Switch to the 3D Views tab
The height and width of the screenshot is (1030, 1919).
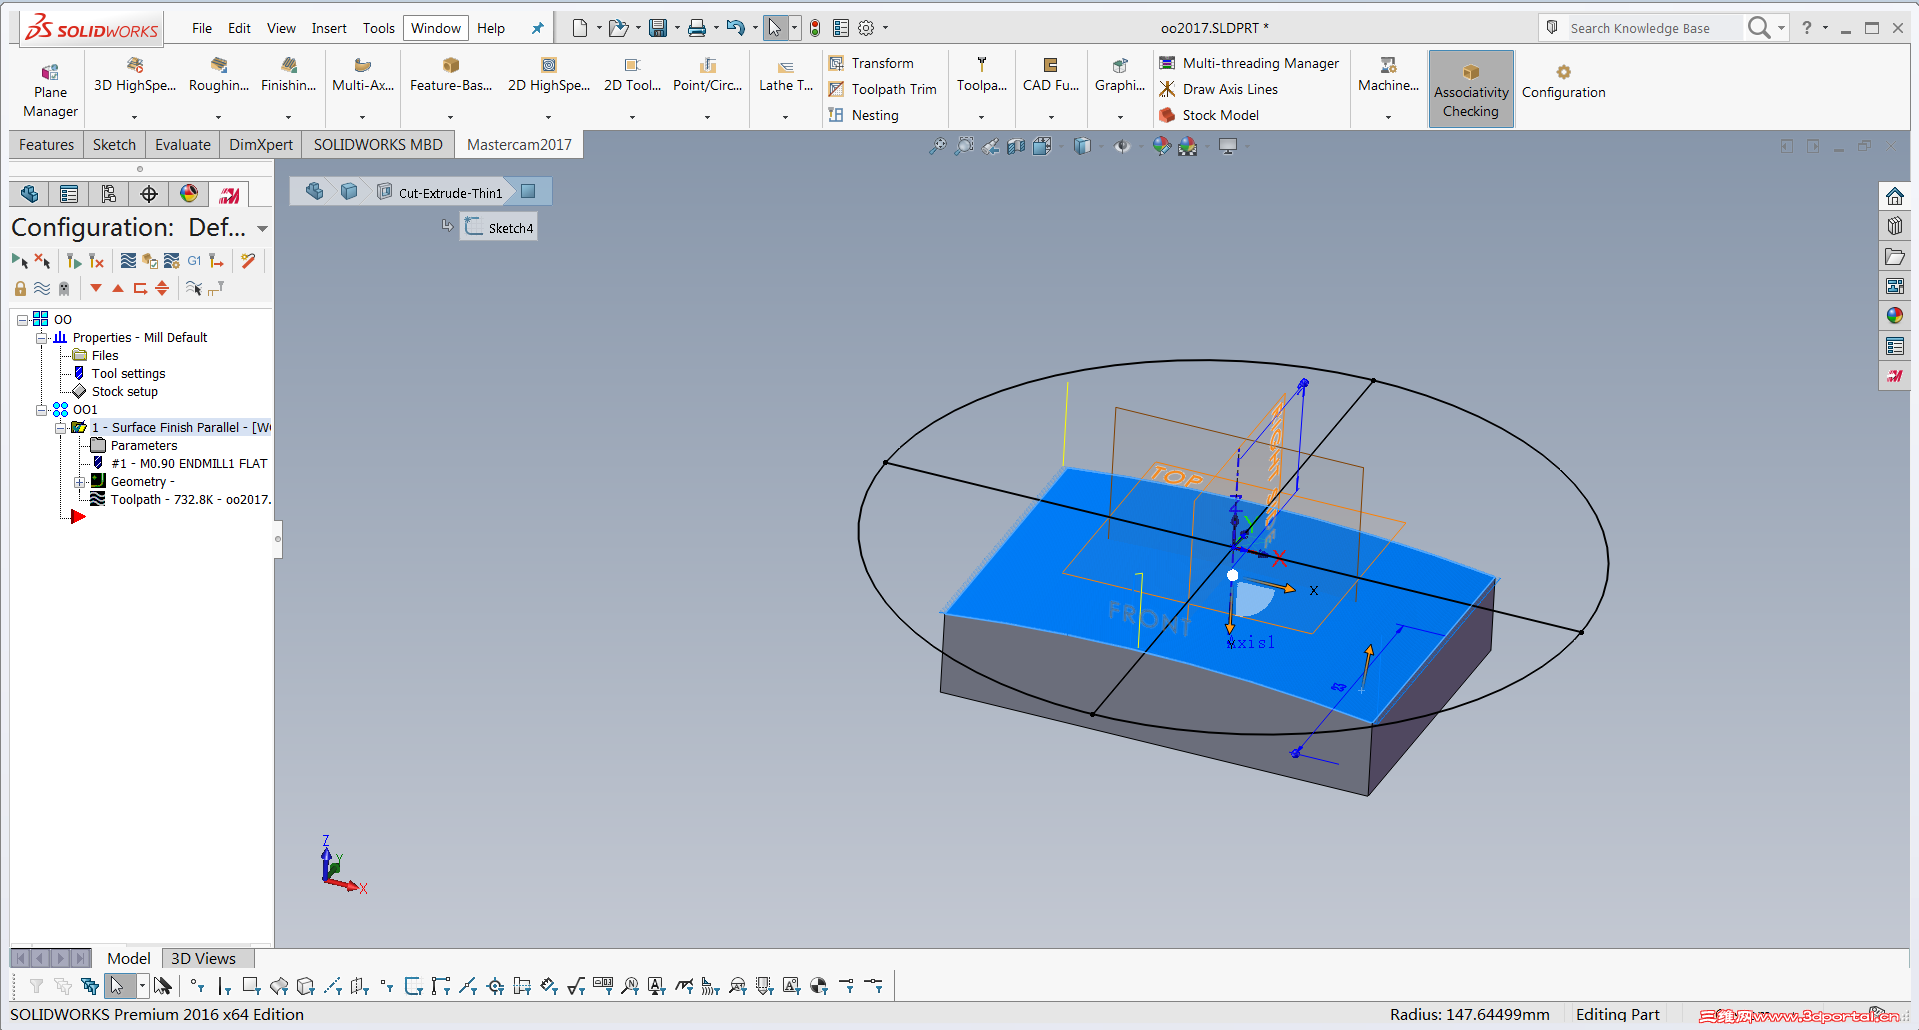point(203,958)
